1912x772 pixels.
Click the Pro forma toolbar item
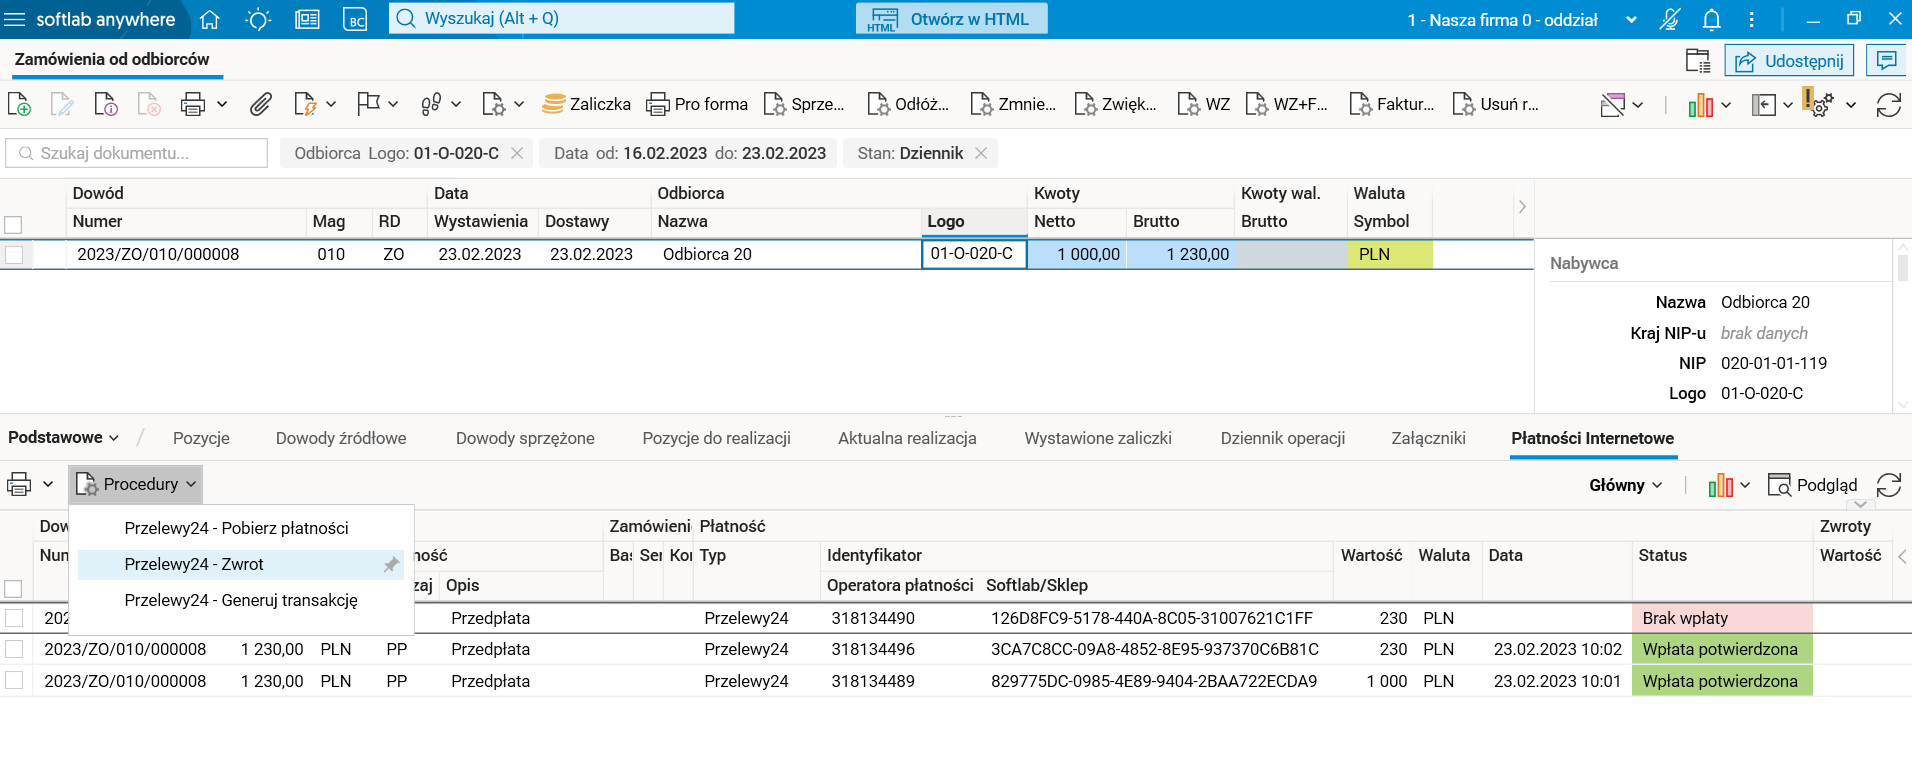[x=698, y=104]
